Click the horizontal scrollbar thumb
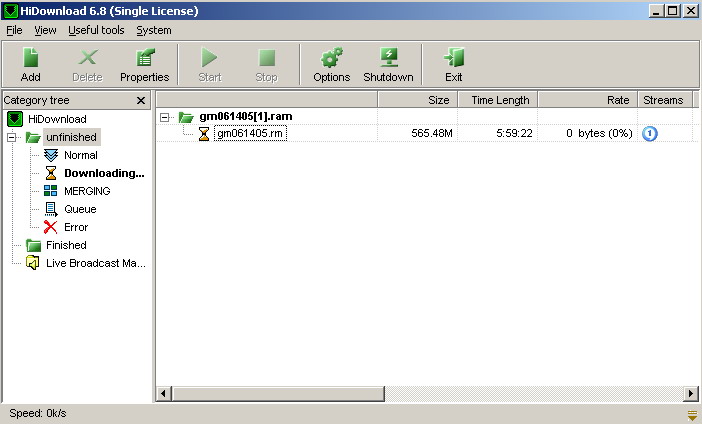Image resolution: width=702 pixels, height=424 pixels. [x=278, y=394]
